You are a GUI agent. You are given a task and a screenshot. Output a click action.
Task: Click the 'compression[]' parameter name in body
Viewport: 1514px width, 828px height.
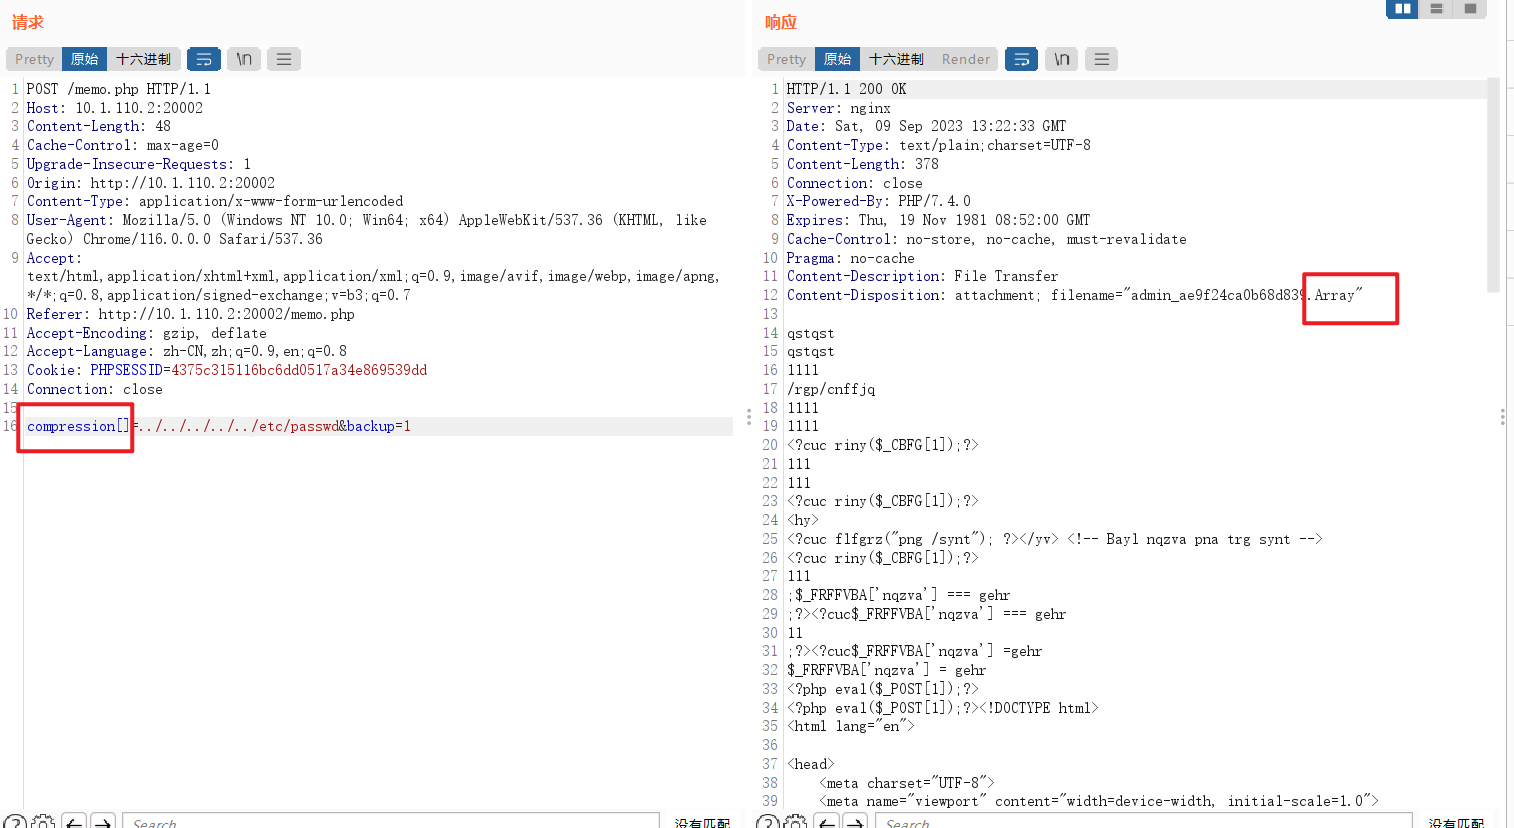(78, 426)
